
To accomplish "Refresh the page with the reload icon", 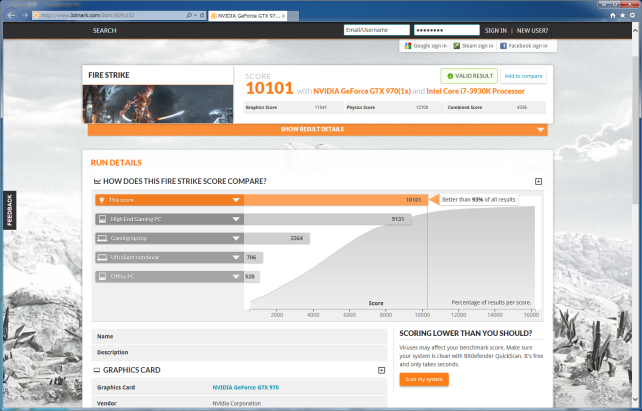I will [202, 16].
